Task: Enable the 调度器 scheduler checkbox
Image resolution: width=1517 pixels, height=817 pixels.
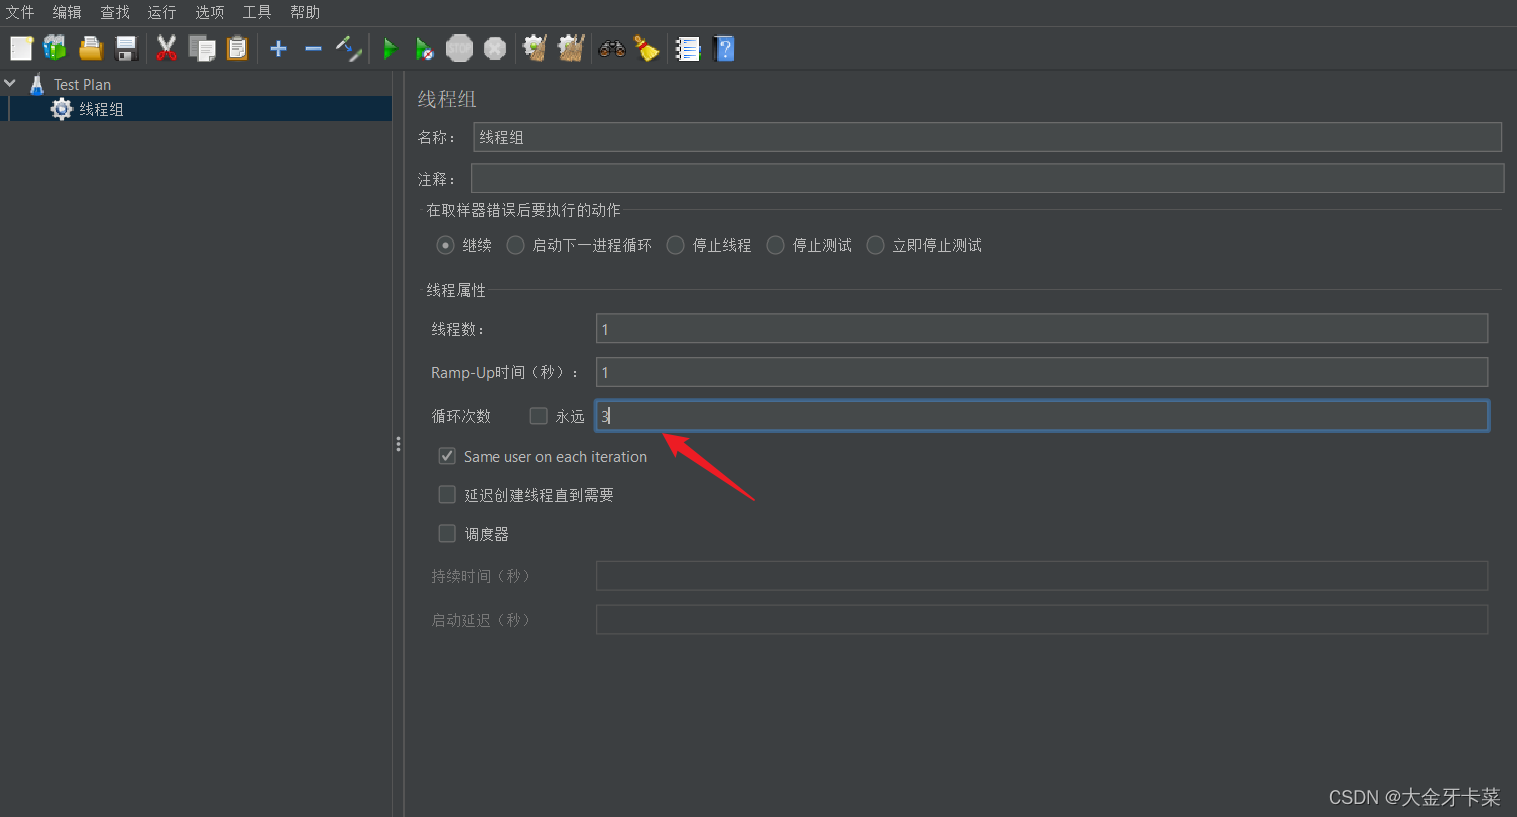Action: pos(446,533)
